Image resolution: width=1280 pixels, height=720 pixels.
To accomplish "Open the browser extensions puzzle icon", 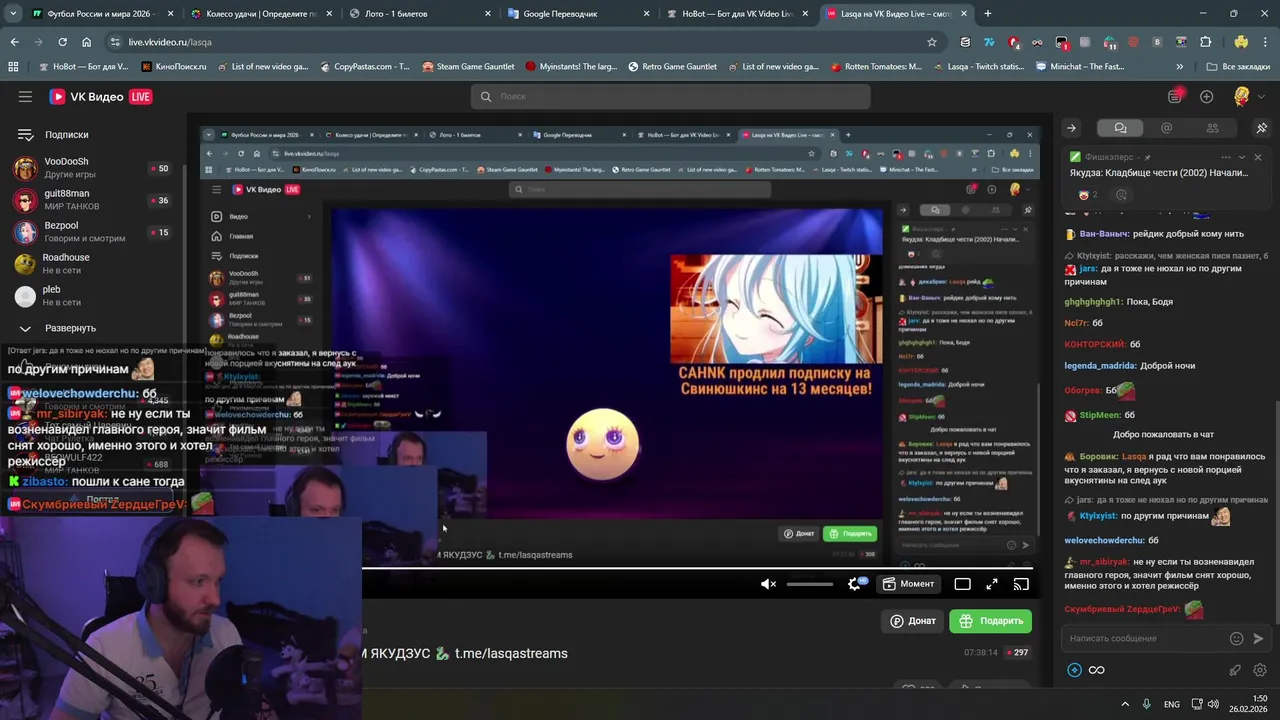I will pyautogui.click(x=1206, y=42).
